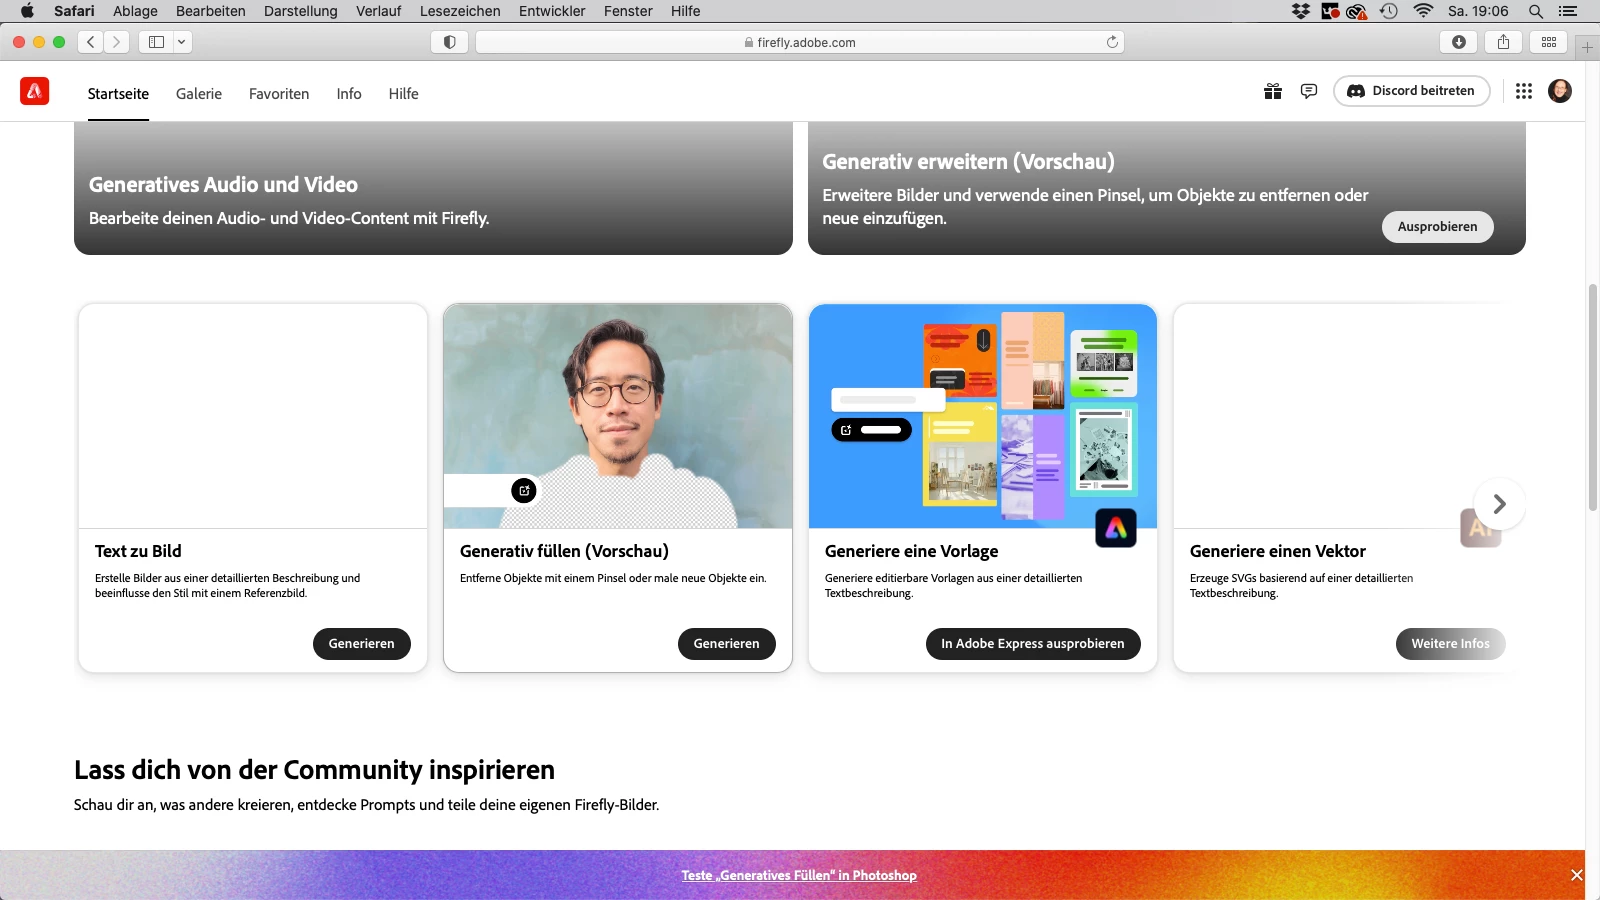
Task: Click the Adobe Express logo badge
Action: 1116,528
